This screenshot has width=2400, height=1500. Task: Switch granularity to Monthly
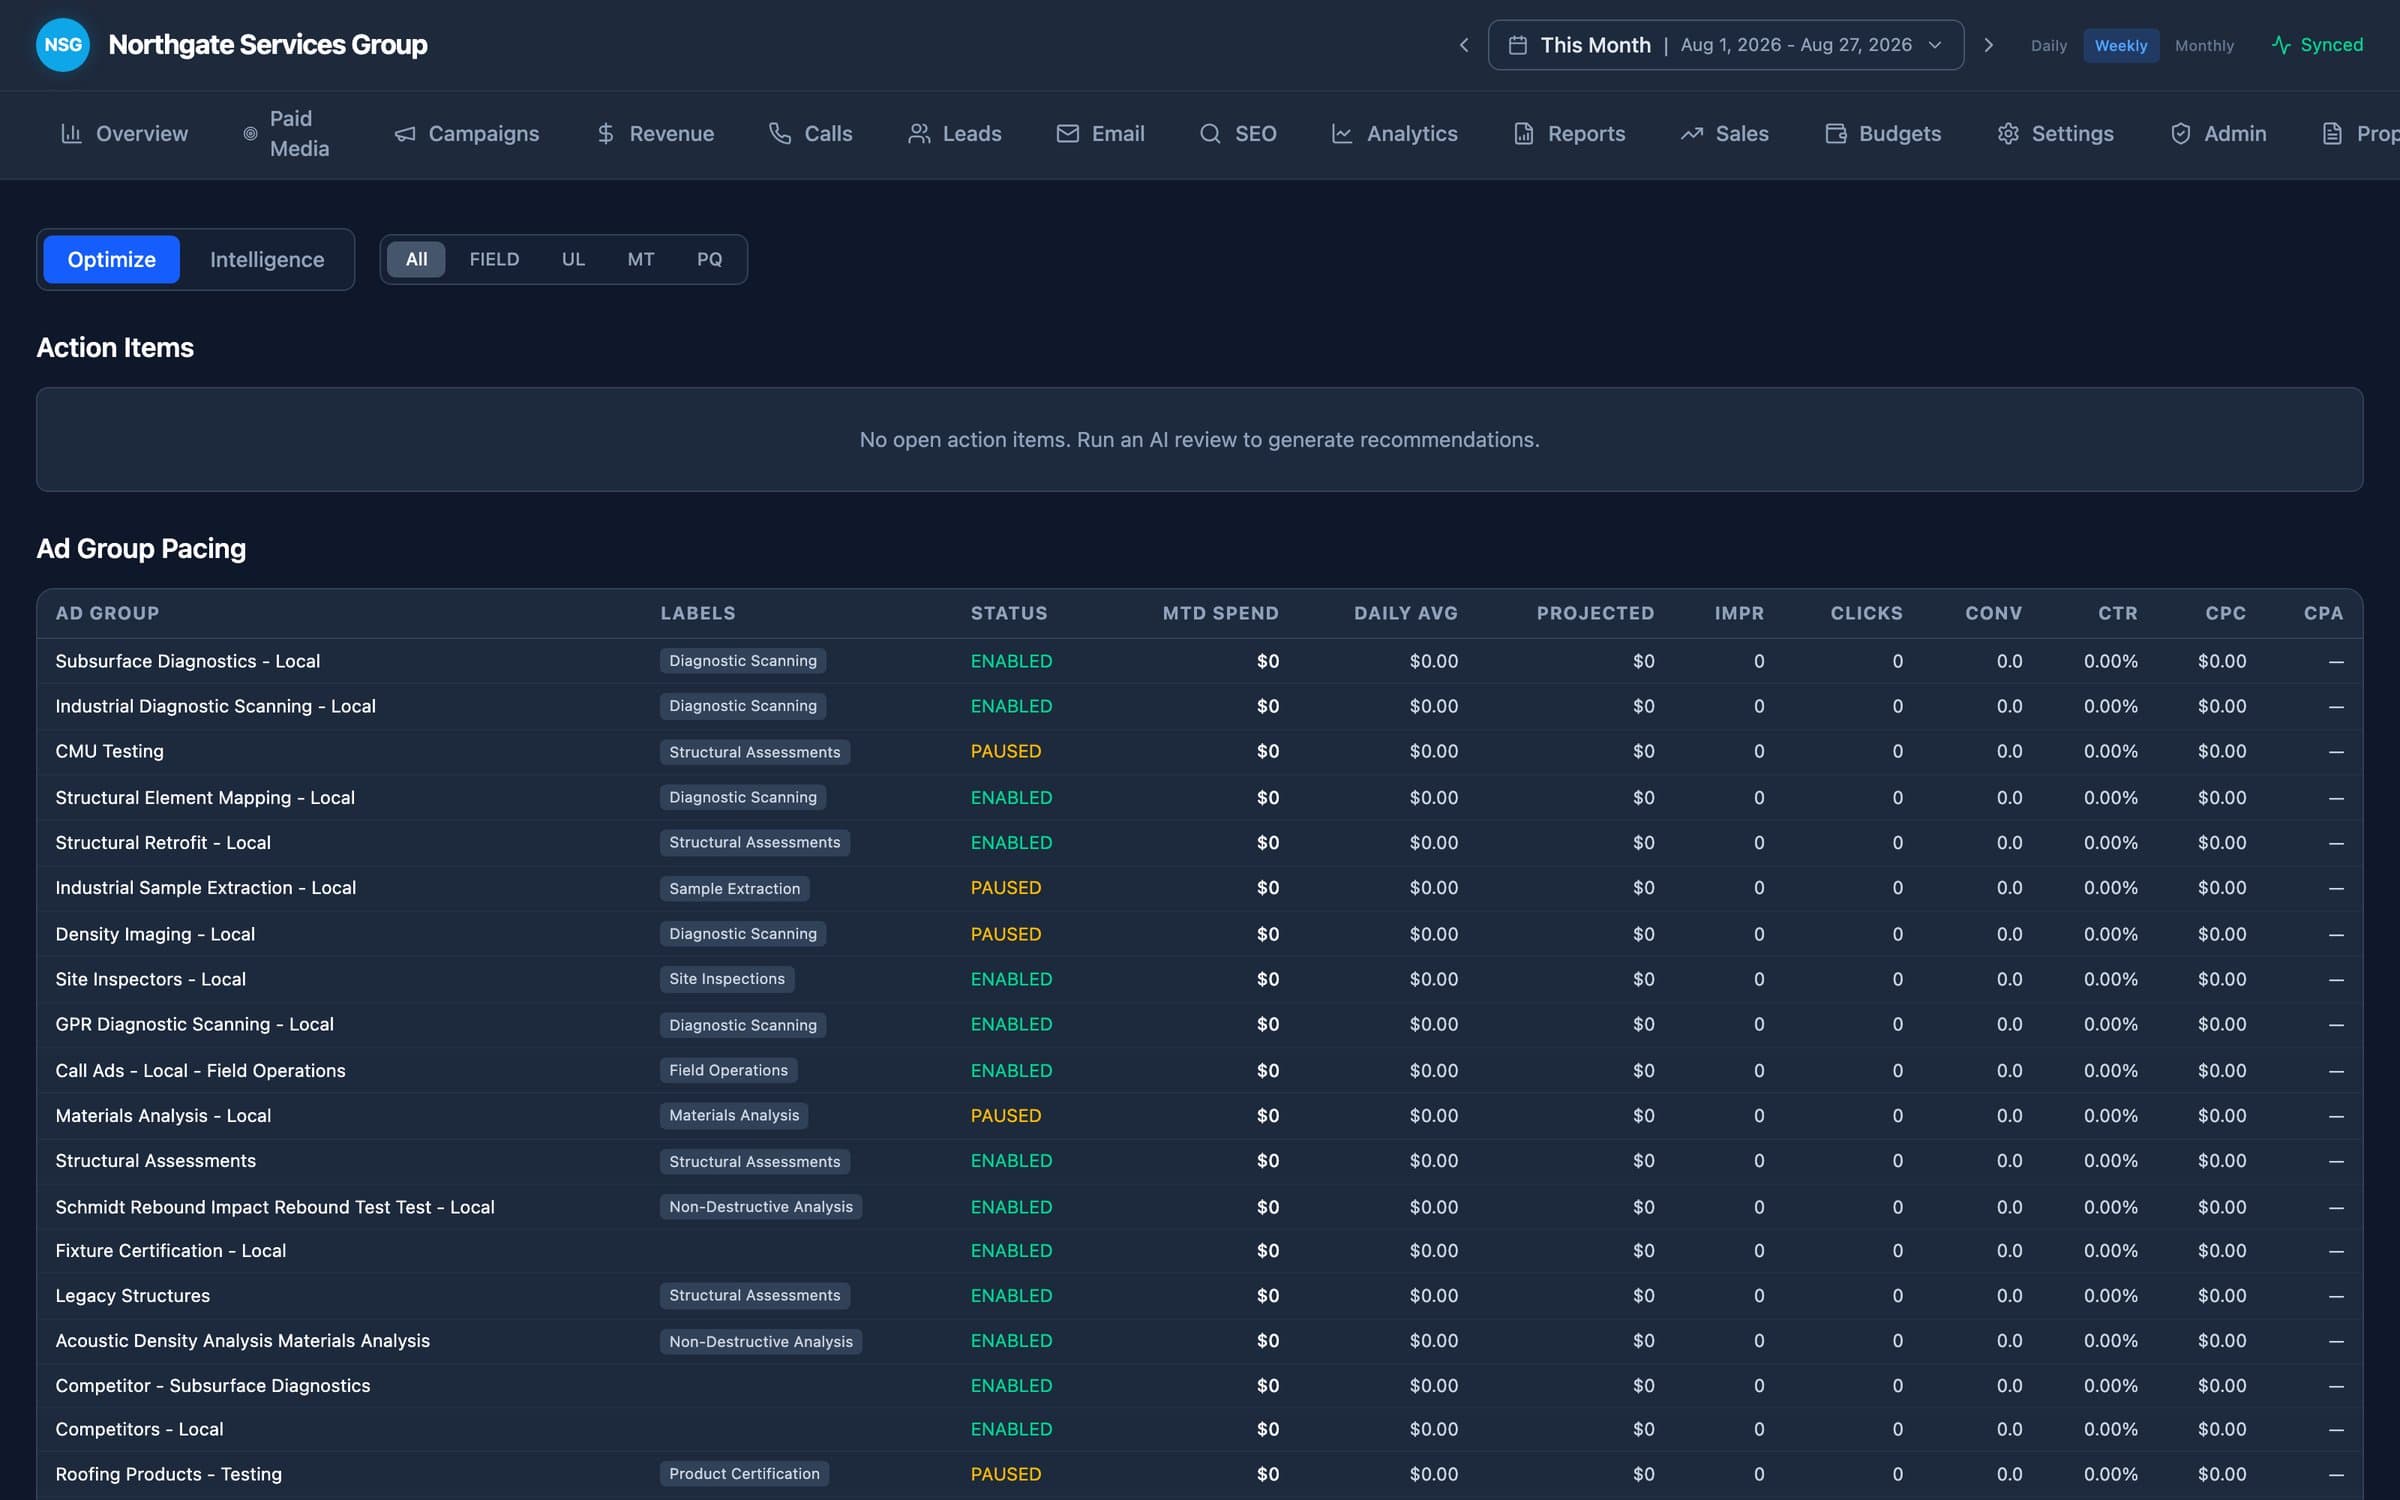(2204, 46)
